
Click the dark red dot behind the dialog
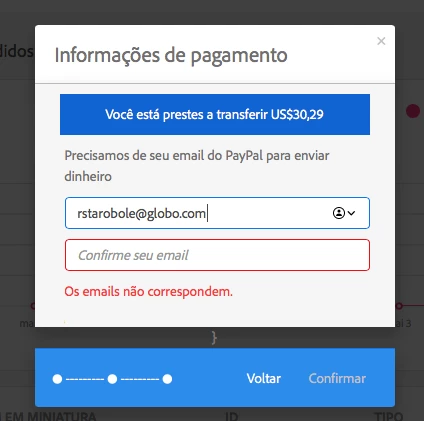click(413, 111)
